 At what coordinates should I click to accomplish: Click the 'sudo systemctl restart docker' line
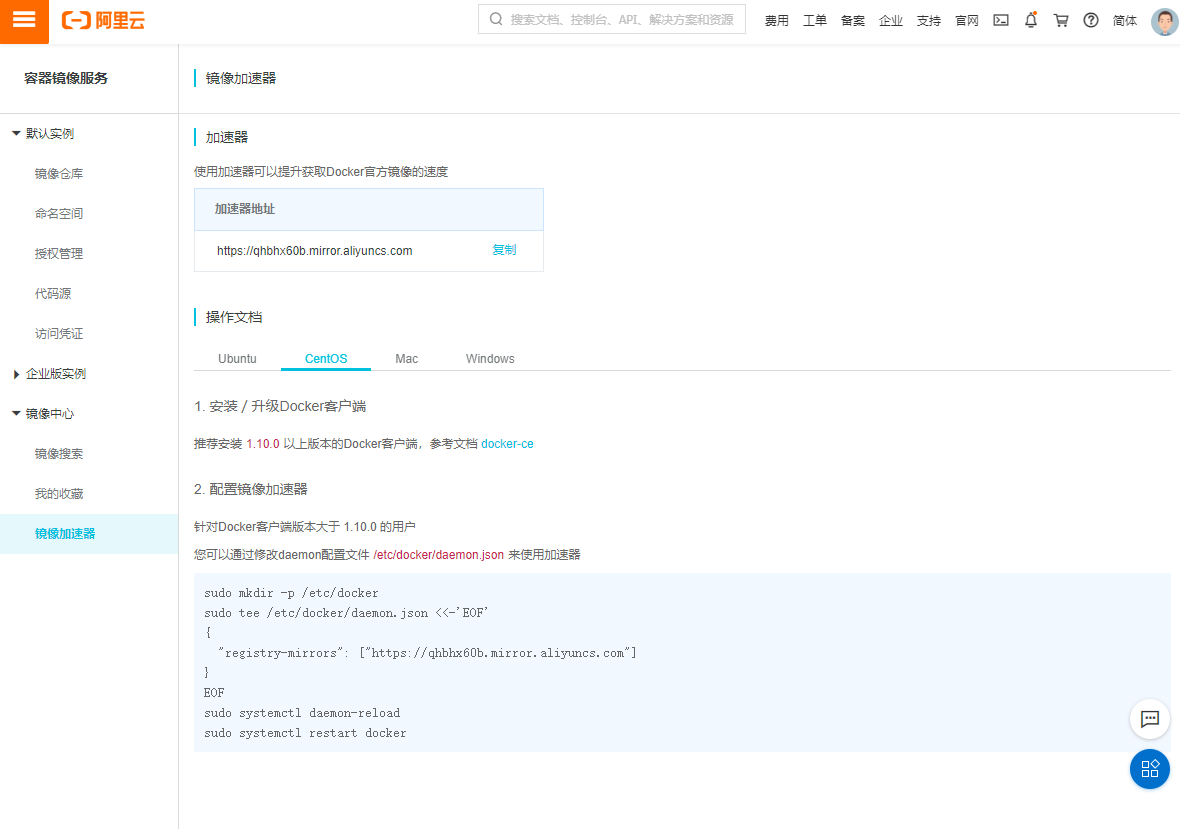pos(305,733)
